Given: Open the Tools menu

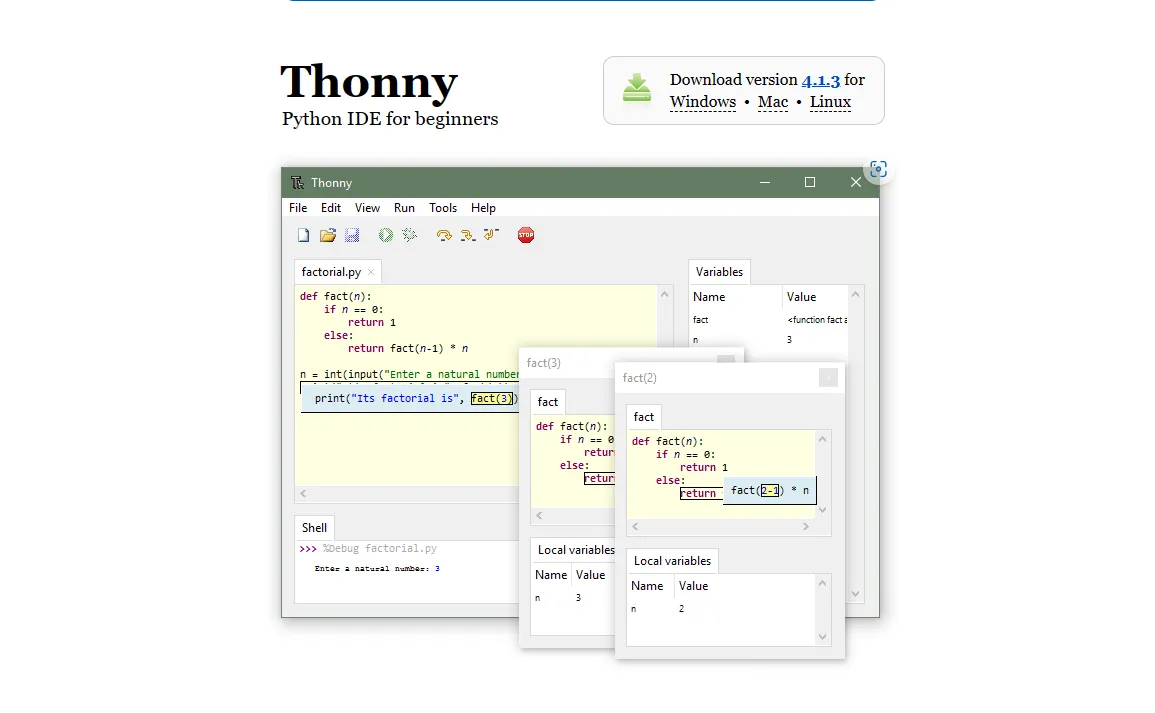Looking at the screenshot, I should coord(443,207).
